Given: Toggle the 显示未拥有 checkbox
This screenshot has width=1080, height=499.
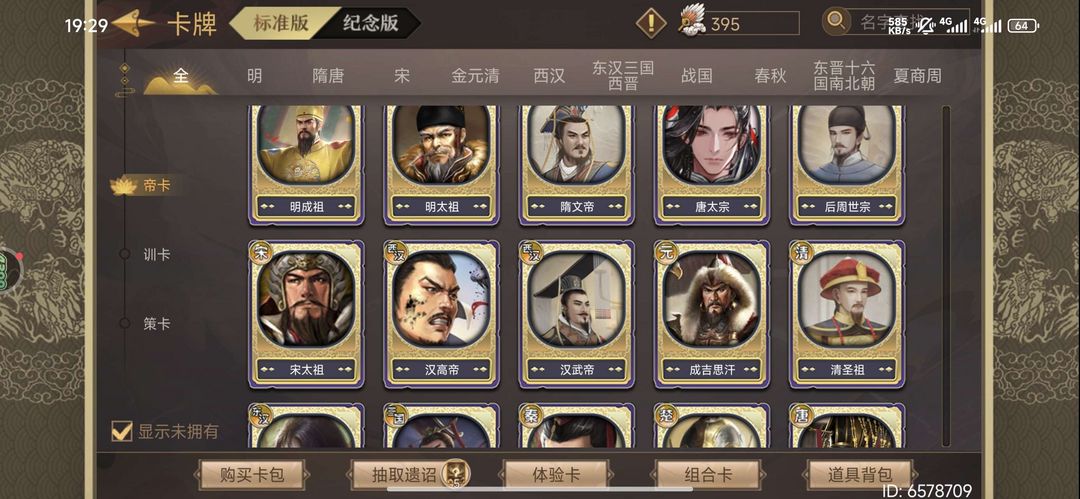Looking at the screenshot, I should [122, 431].
